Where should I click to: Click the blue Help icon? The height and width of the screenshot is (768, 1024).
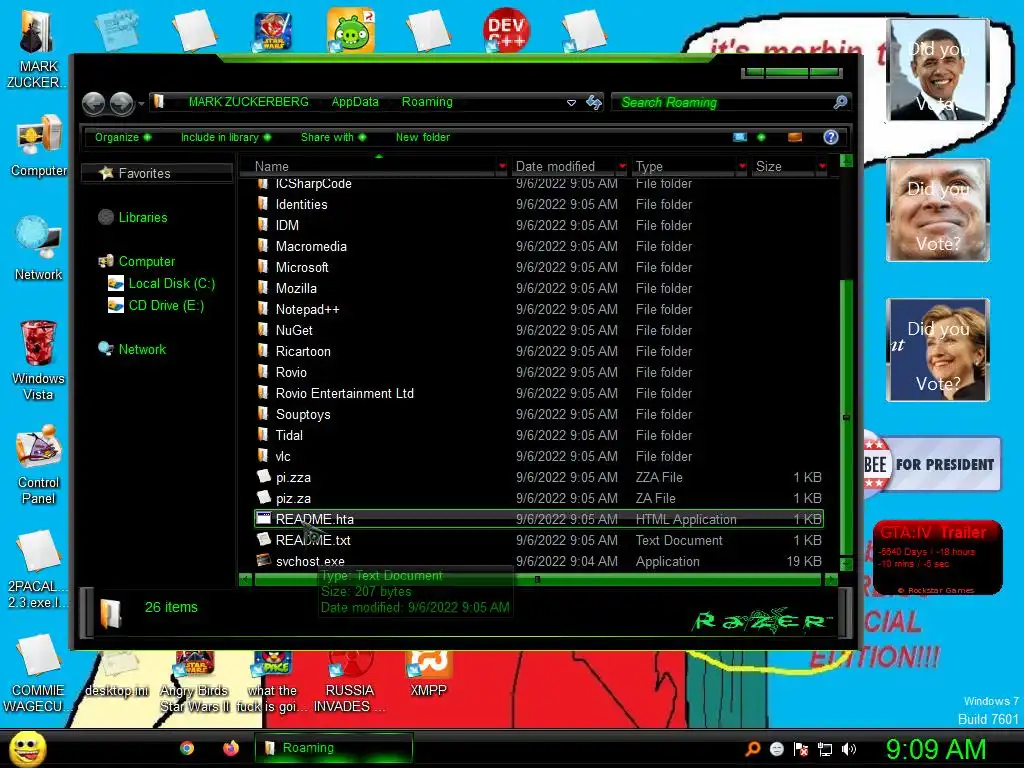tap(831, 137)
